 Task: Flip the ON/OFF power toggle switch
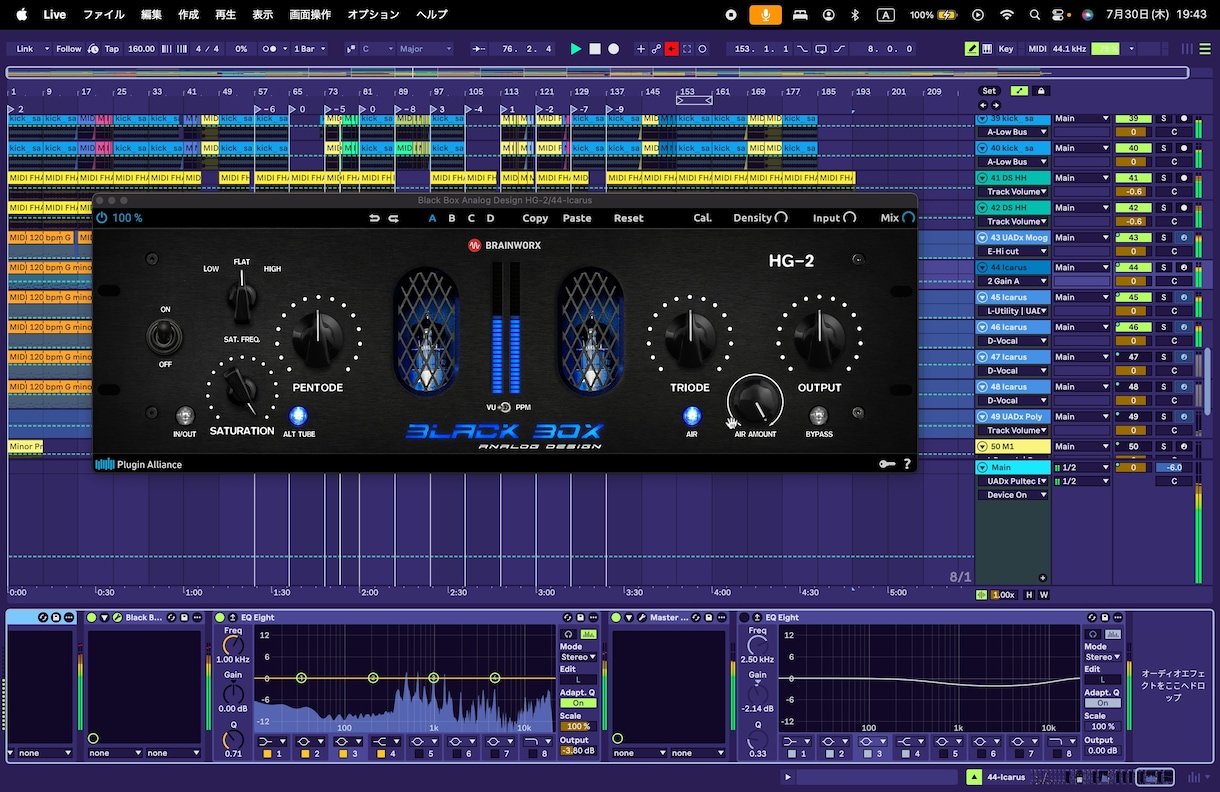[x=165, y=335]
